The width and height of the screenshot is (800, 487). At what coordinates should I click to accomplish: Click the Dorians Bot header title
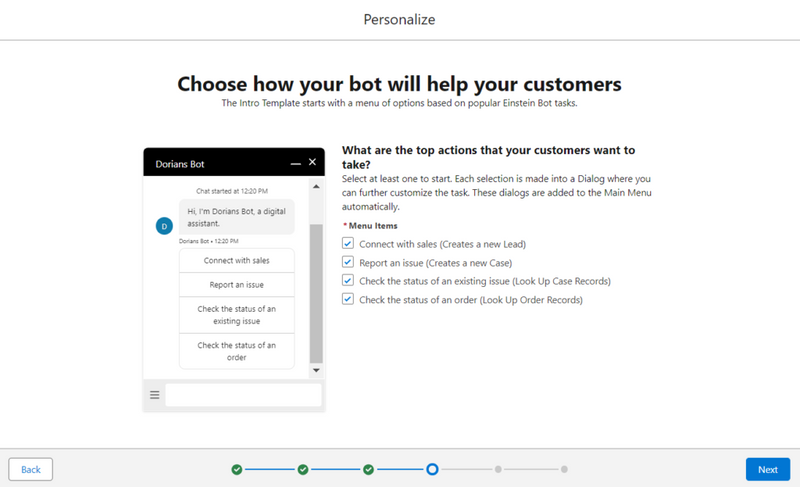tap(180, 164)
